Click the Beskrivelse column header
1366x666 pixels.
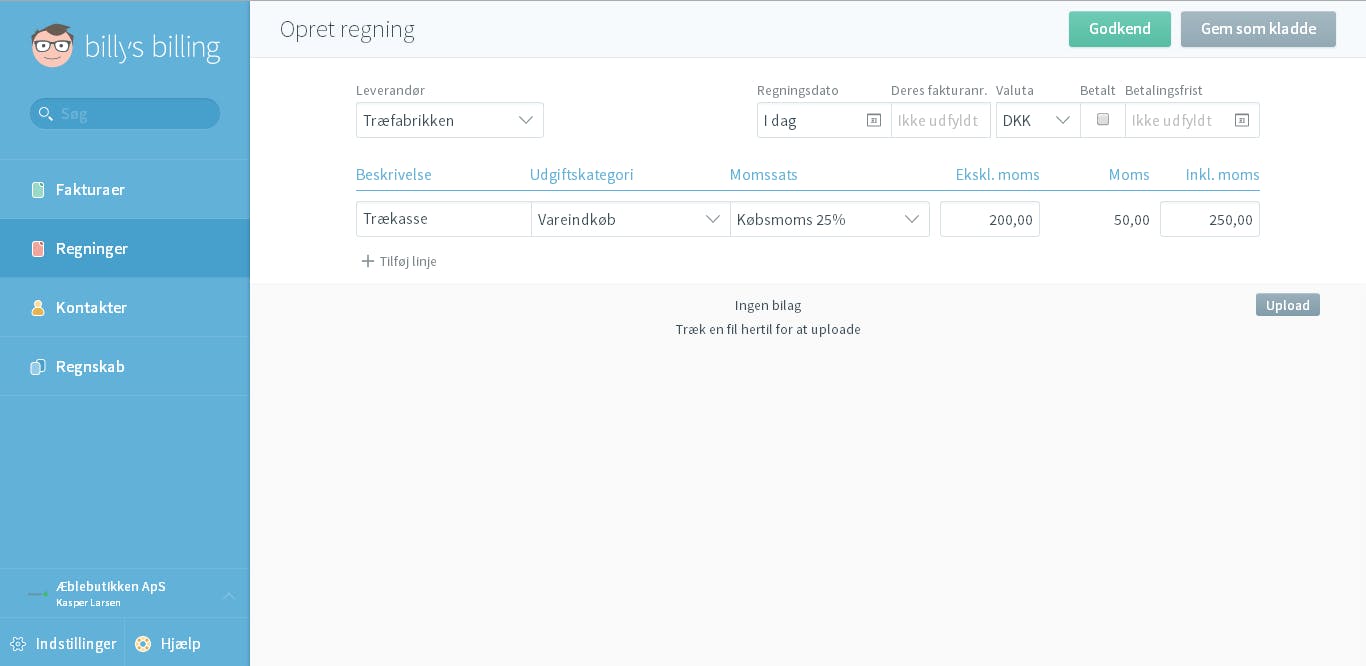[394, 174]
